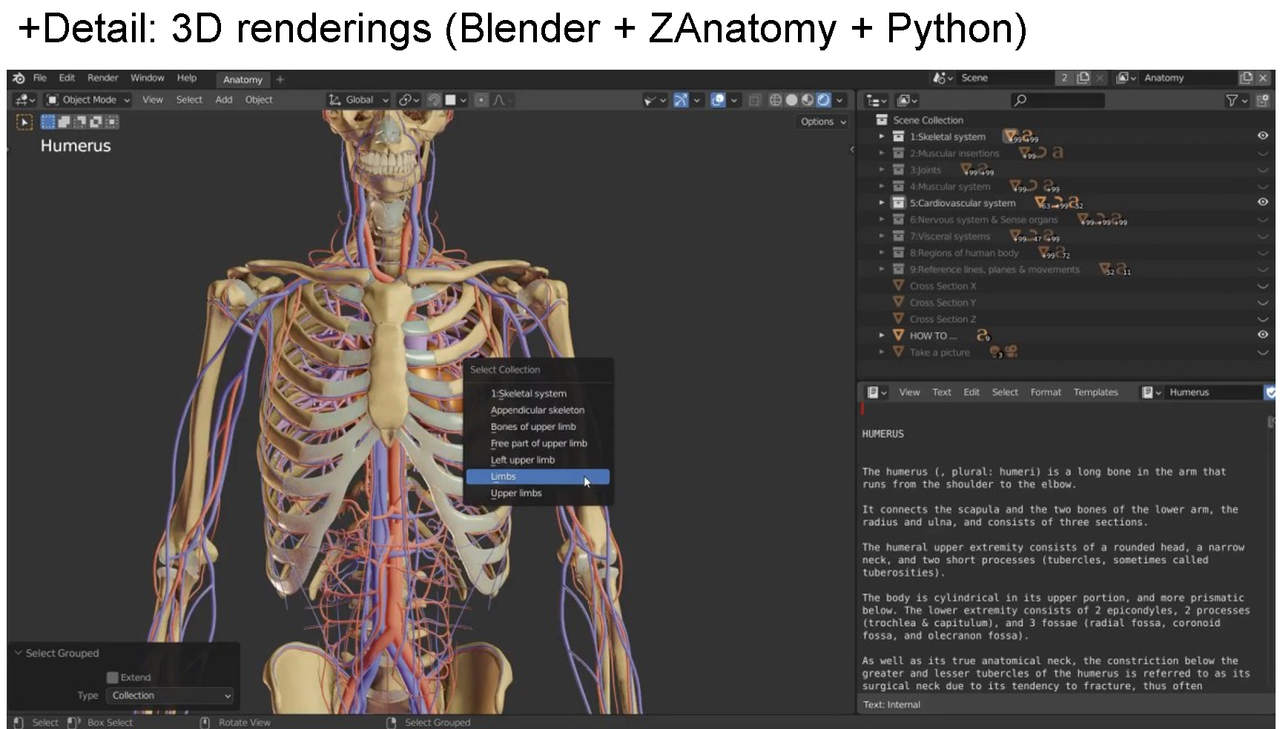Expand the HOW TO ... item
Image resolution: width=1280 pixels, height=729 pixels.
(882, 336)
